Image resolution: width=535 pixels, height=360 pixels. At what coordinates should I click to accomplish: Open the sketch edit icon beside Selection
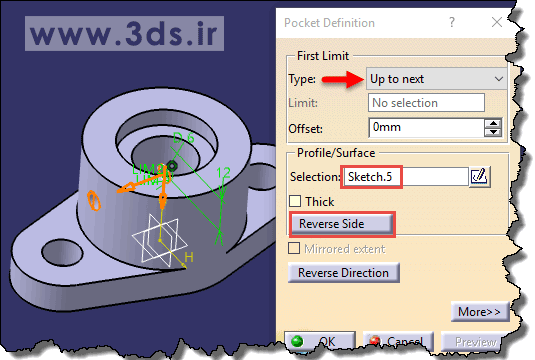click(480, 176)
